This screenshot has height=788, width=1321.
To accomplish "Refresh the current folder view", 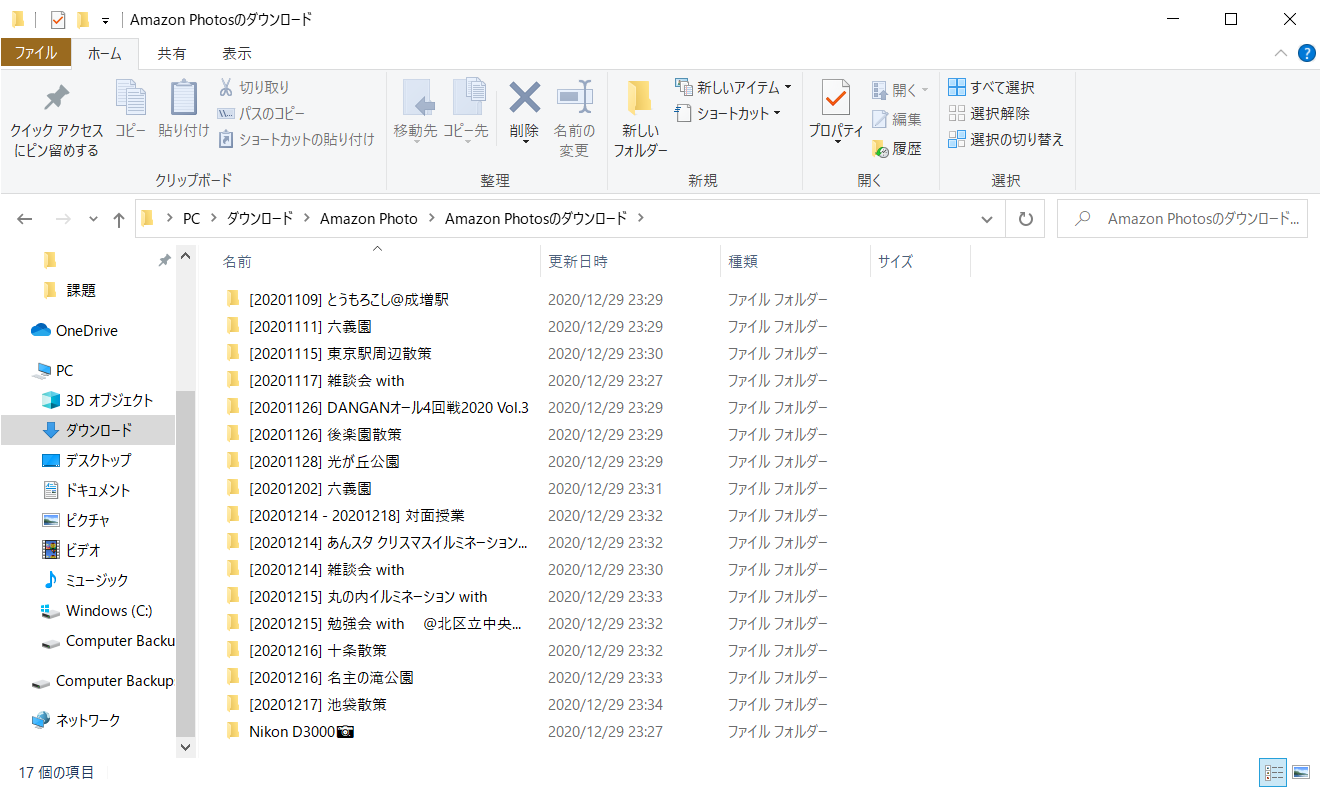I will pyautogui.click(x=1025, y=219).
